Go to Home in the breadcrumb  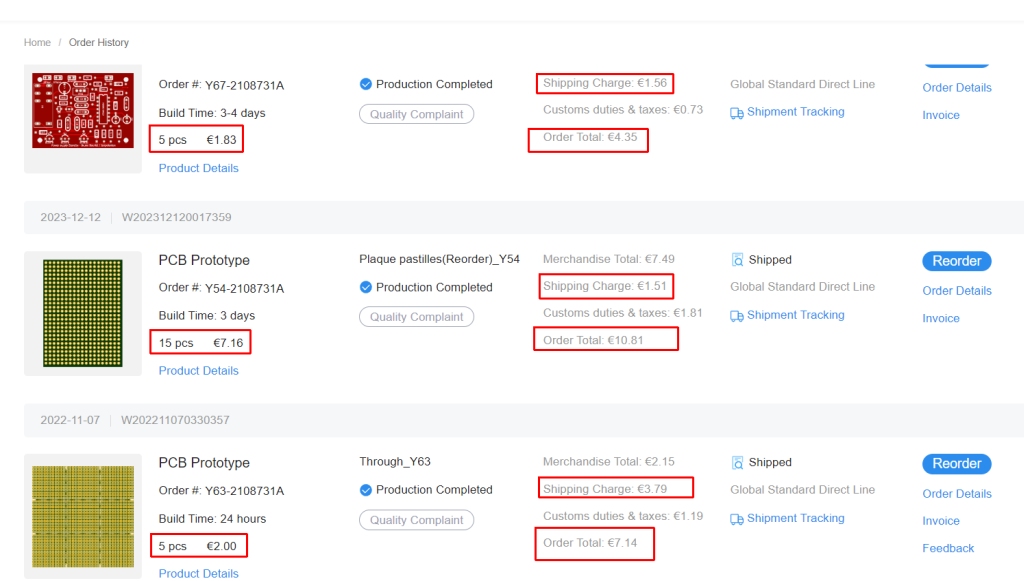pos(37,43)
